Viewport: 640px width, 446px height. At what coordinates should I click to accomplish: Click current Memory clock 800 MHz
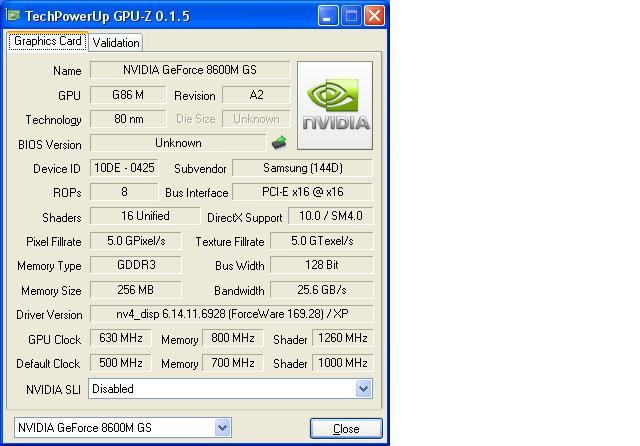pyautogui.click(x=233, y=338)
